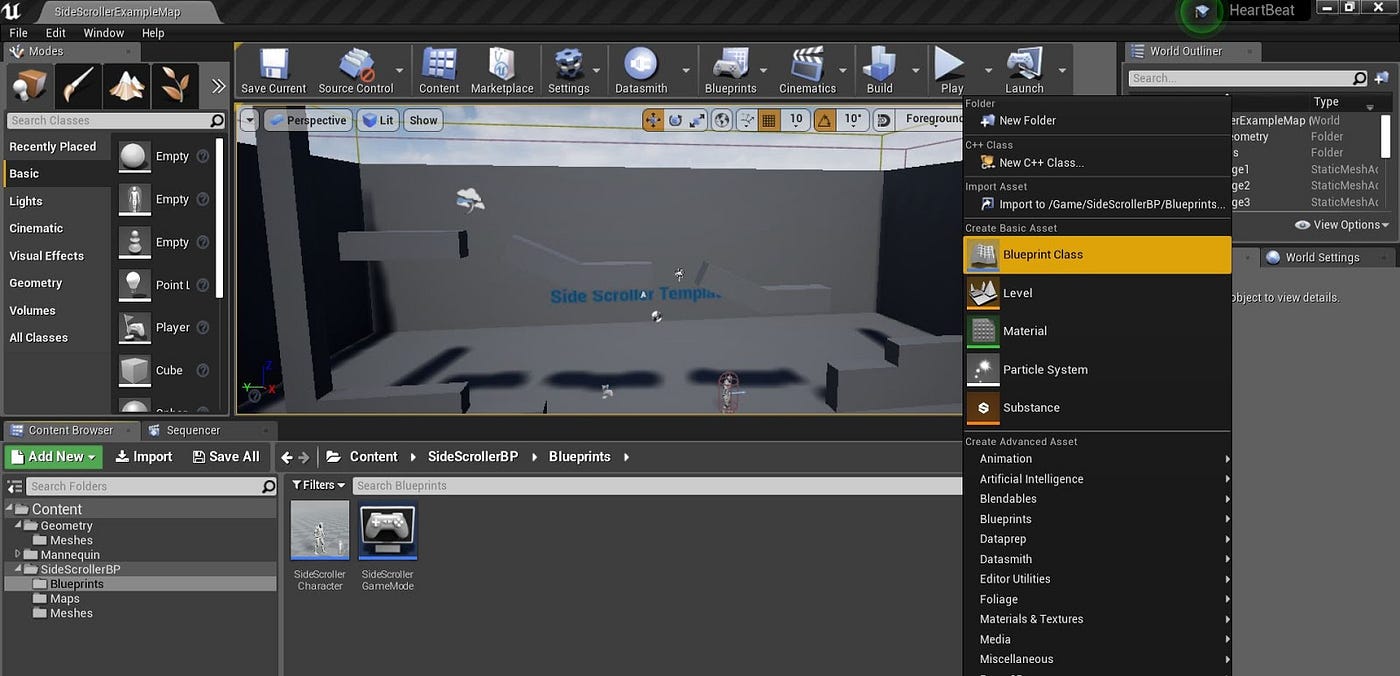Screen dimensions: 1400x676
Task: Click Save All in the Content Browser
Action: coord(227,456)
